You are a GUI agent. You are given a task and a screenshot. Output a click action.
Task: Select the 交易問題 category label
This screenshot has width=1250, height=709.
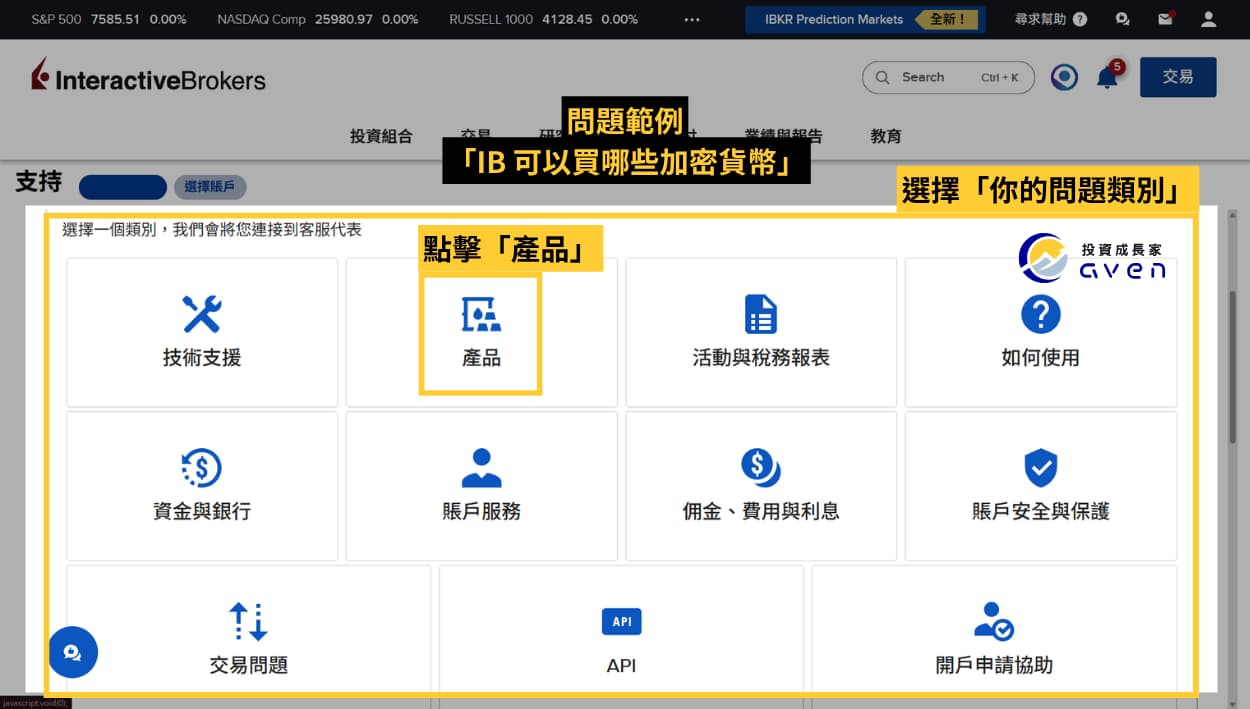[x=248, y=665]
